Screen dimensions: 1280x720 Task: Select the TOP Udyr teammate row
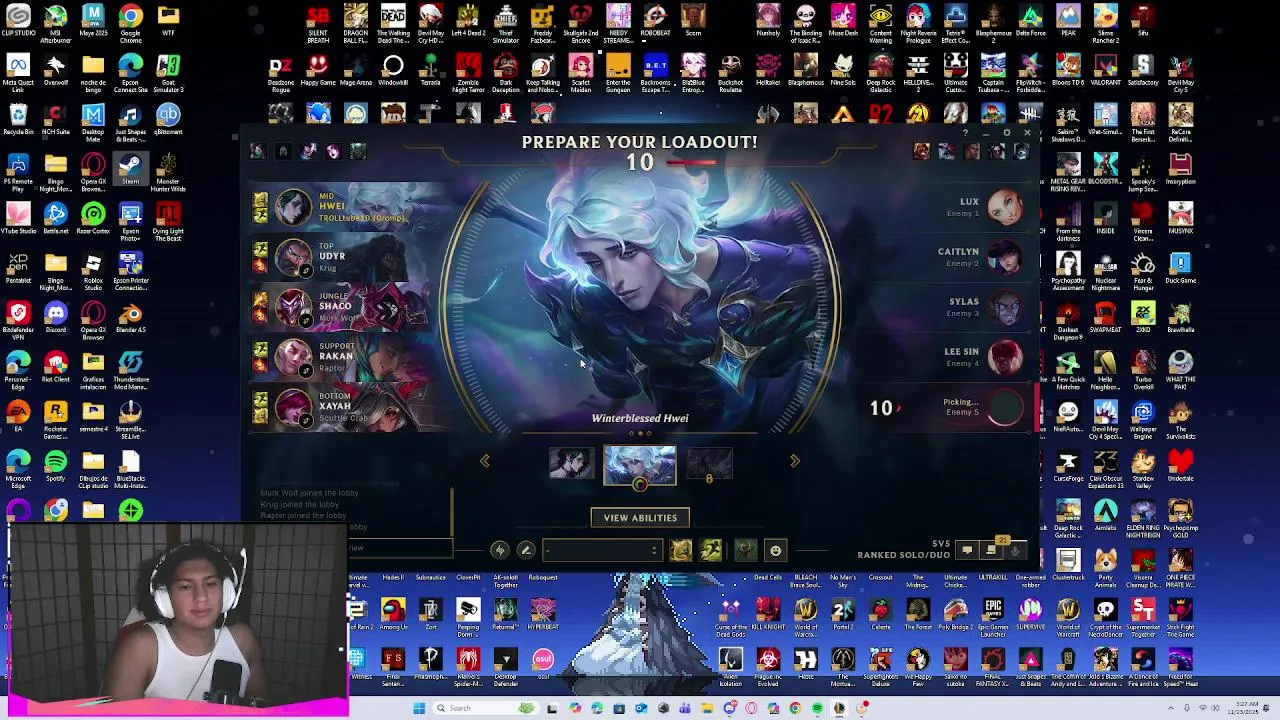345,257
